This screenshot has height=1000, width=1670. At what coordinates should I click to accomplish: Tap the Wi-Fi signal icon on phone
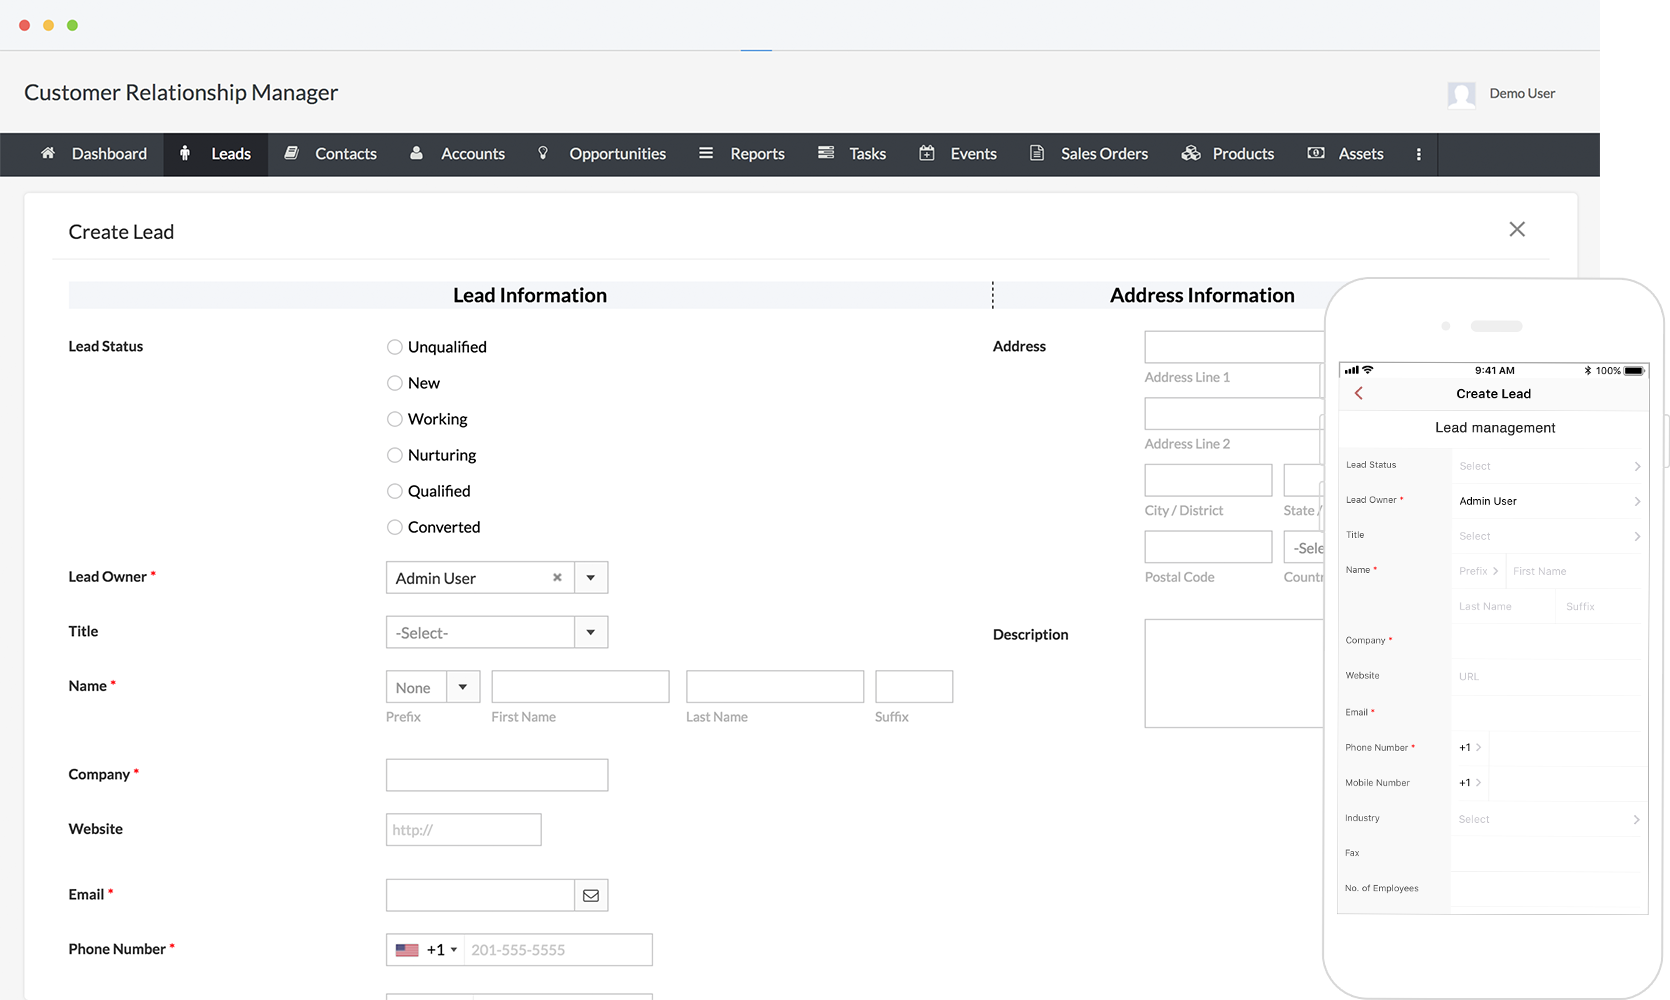[x=1368, y=370]
